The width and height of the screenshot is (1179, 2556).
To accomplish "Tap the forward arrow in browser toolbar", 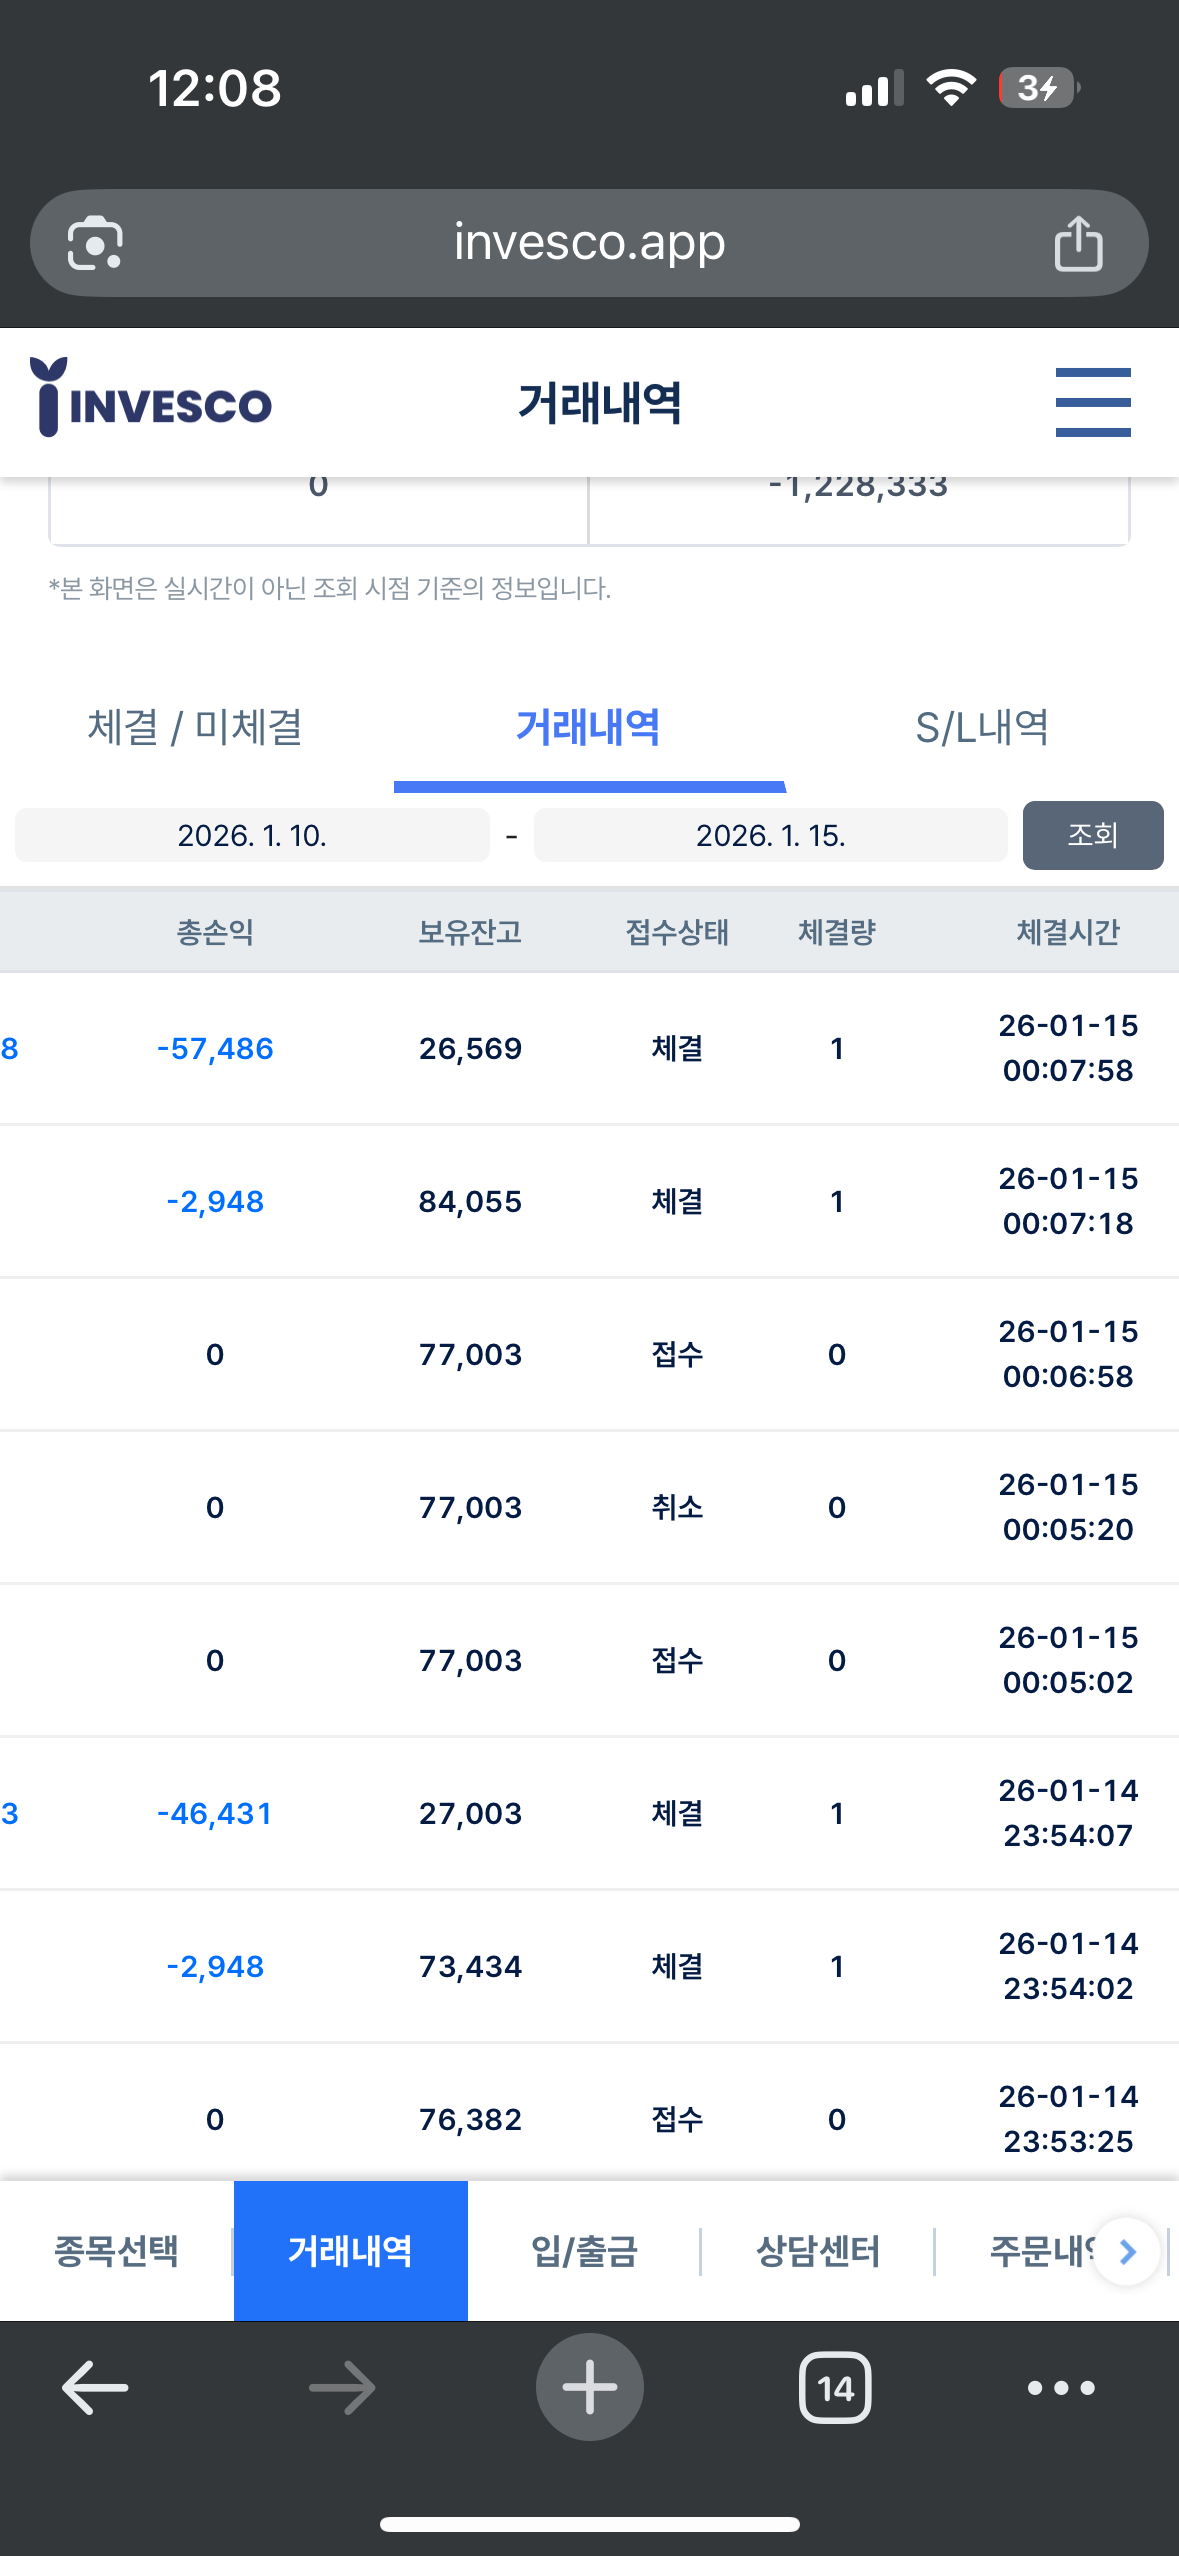I will (x=342, y=2387).
